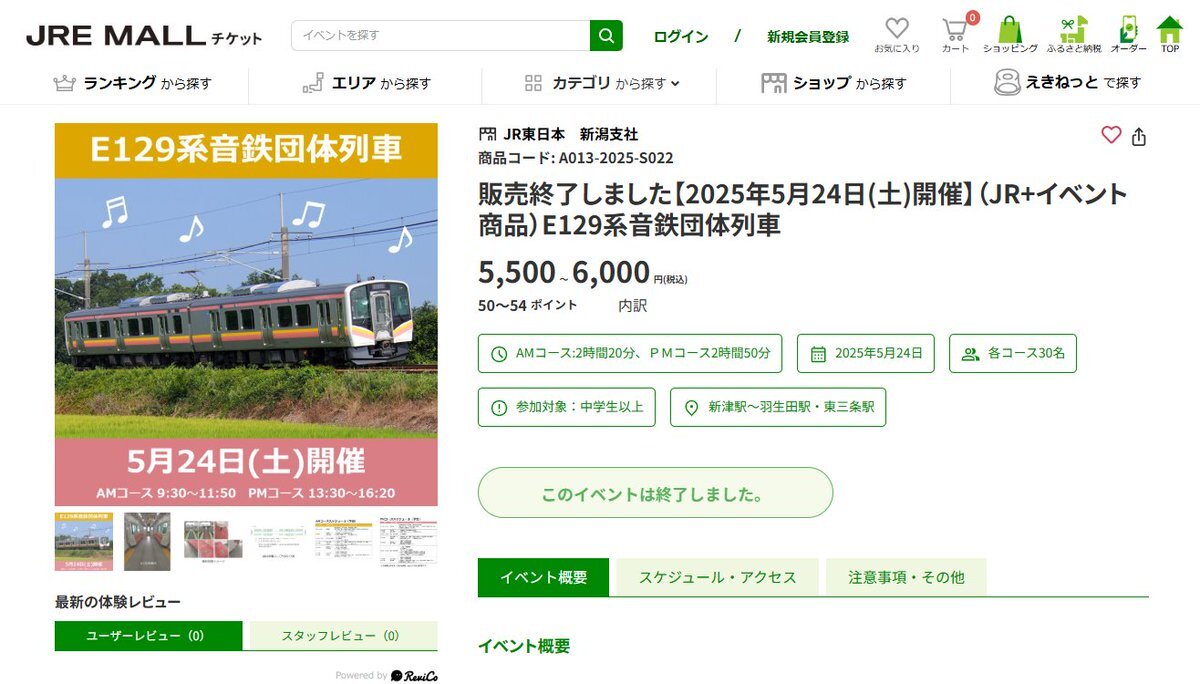Open ショップから探す menu item
1200x684 pixels.
[x=833, y=84]
